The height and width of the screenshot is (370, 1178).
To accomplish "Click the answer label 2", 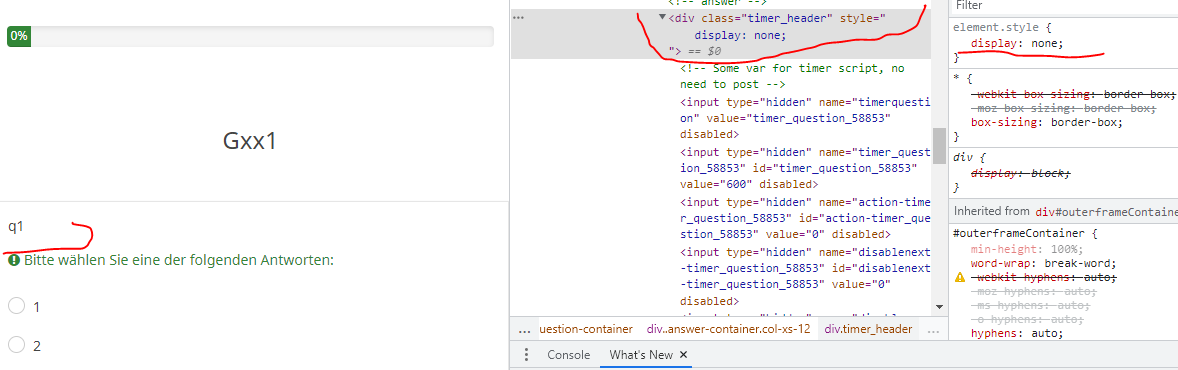I will pyautogui.click(x=37, y=345).
